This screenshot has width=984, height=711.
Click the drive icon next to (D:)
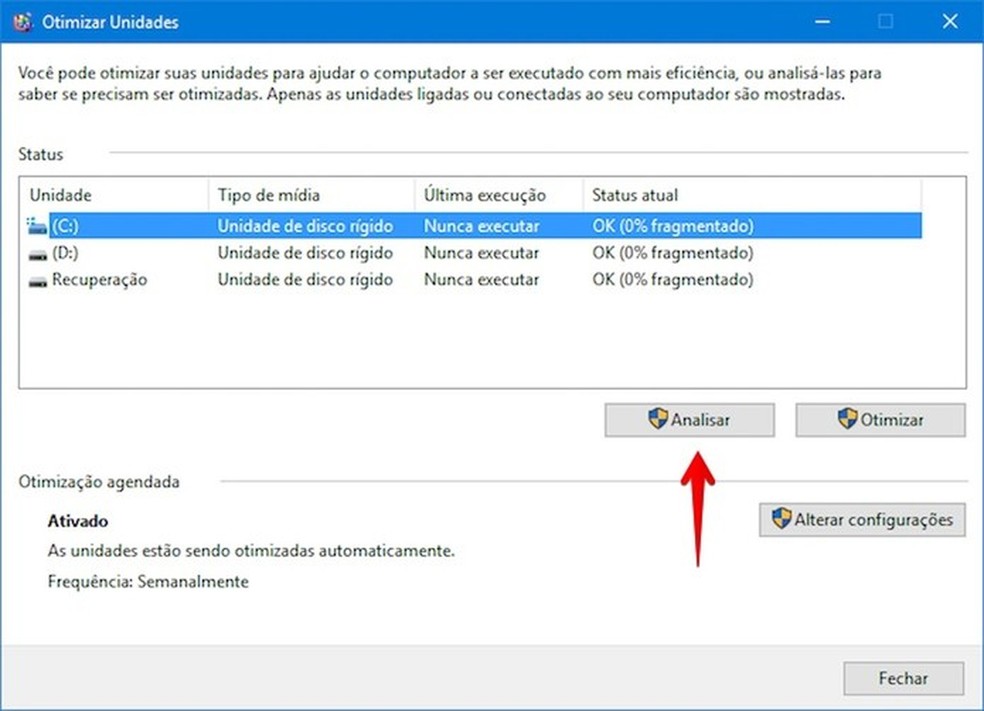pyautogui.click(x=35, y=252)
